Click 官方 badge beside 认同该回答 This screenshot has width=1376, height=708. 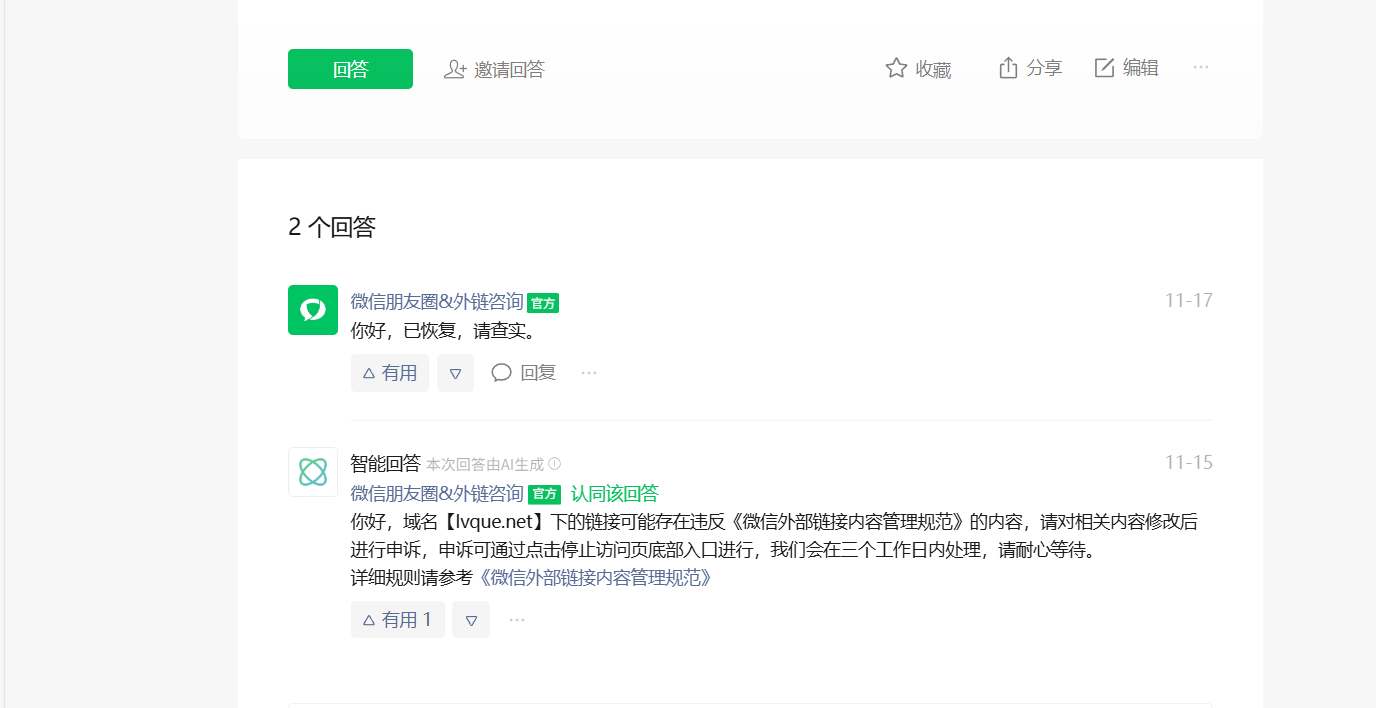click(544, 494)
